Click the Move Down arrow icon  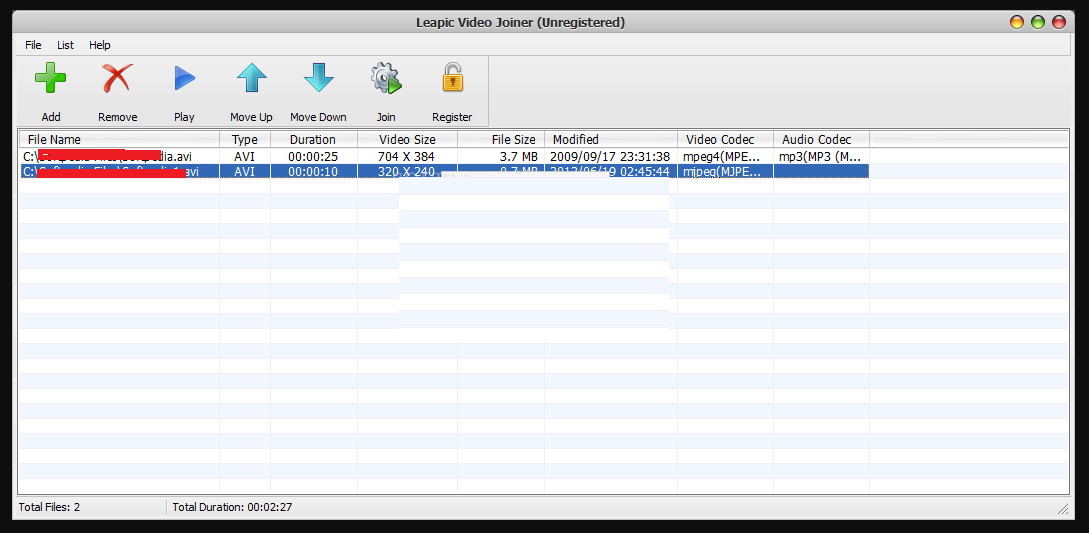click(319, 78)
